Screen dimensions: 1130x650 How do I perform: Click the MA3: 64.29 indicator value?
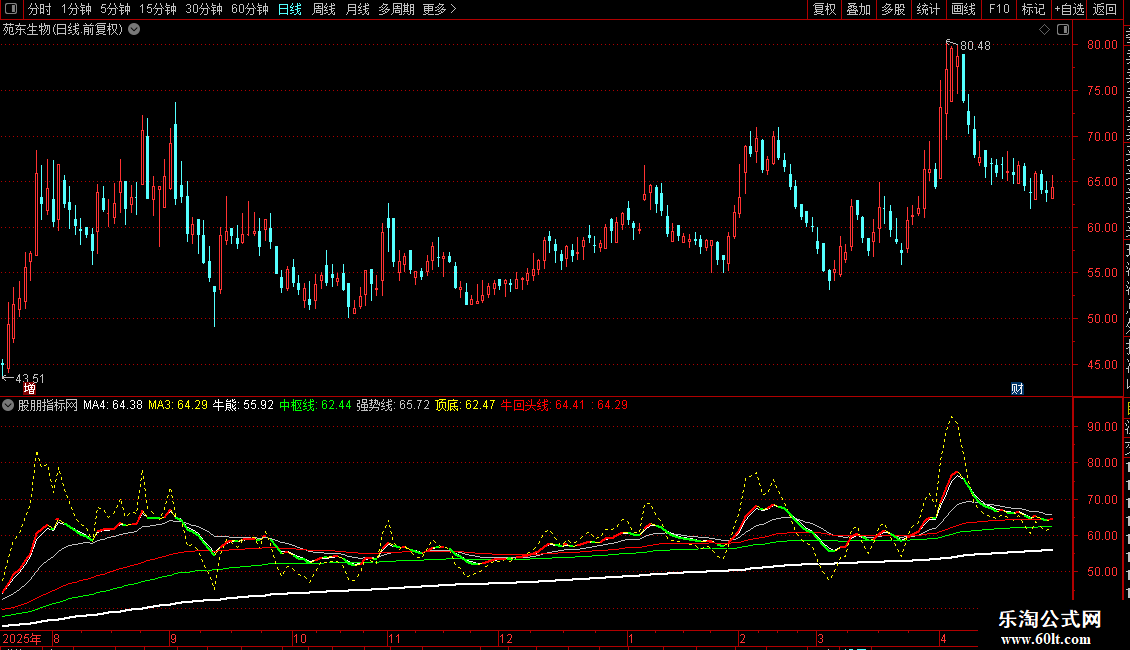[x=178, y=405]
